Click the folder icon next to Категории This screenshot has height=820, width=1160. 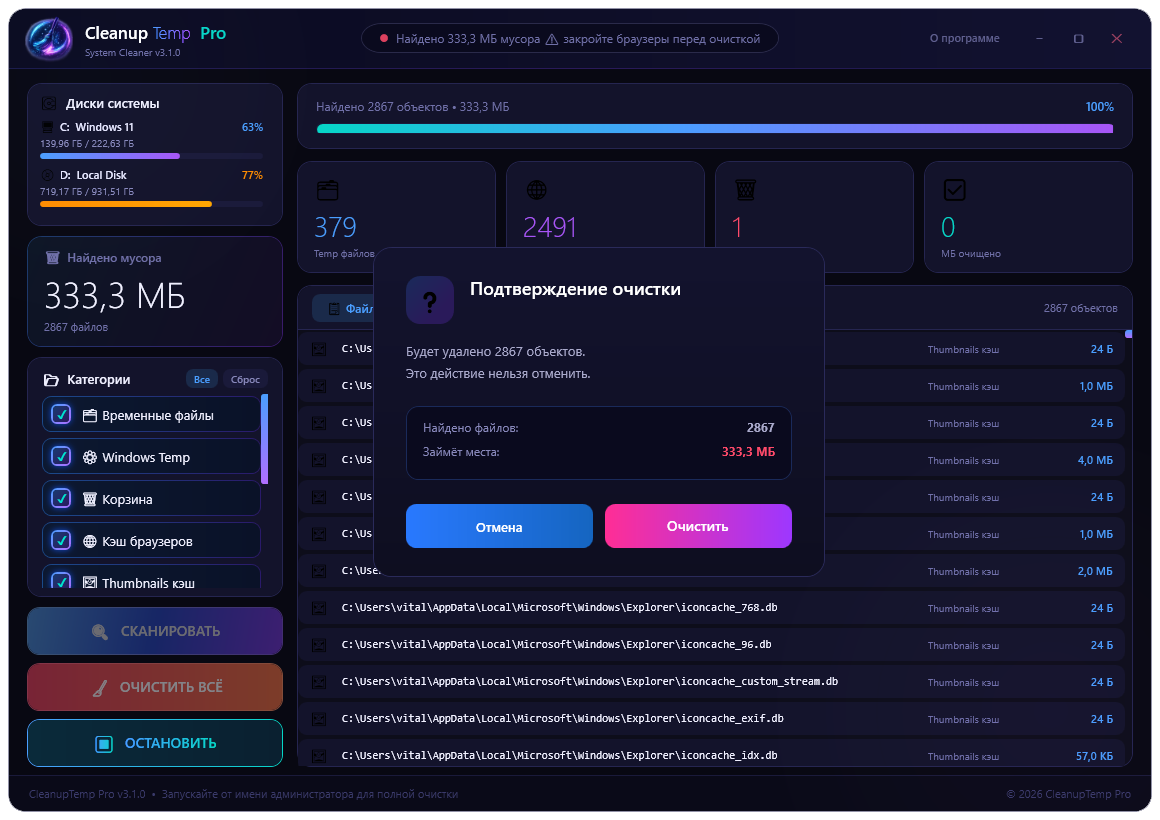51,380
